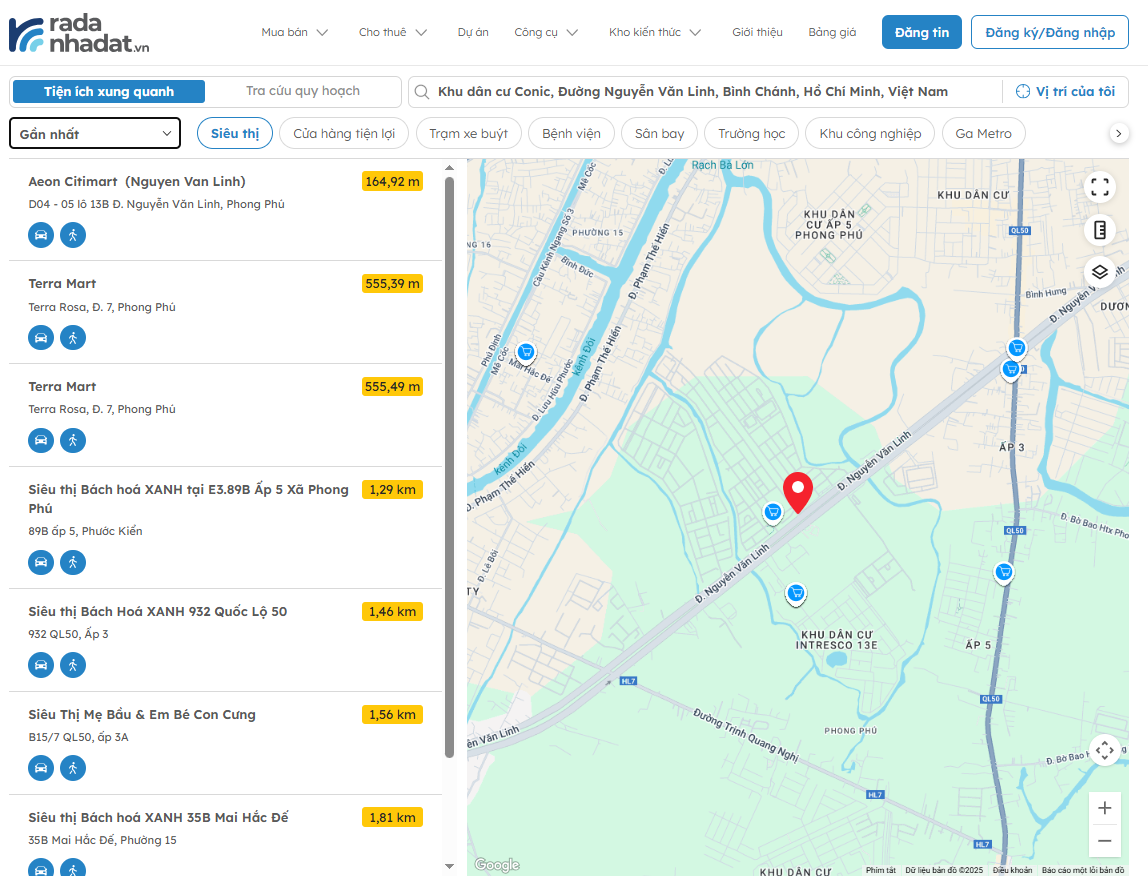The width and height of the screenshot is (1148, 890).
Task: Switch to Tiện ích xung quanh tab
Action: point(109,91)
